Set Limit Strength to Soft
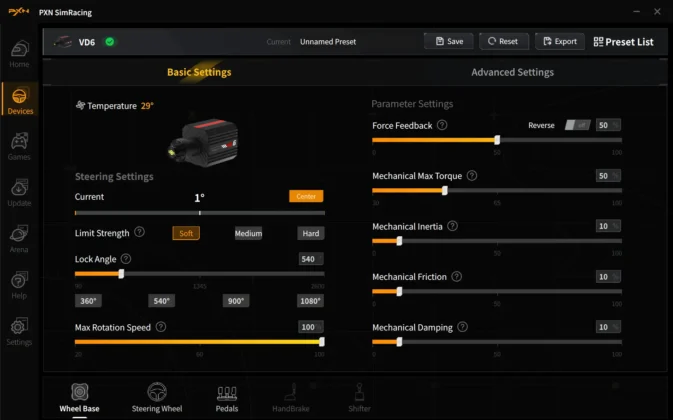Image resolution: width=673 pixels, height=420 pixels. click(x=186, y=233)
